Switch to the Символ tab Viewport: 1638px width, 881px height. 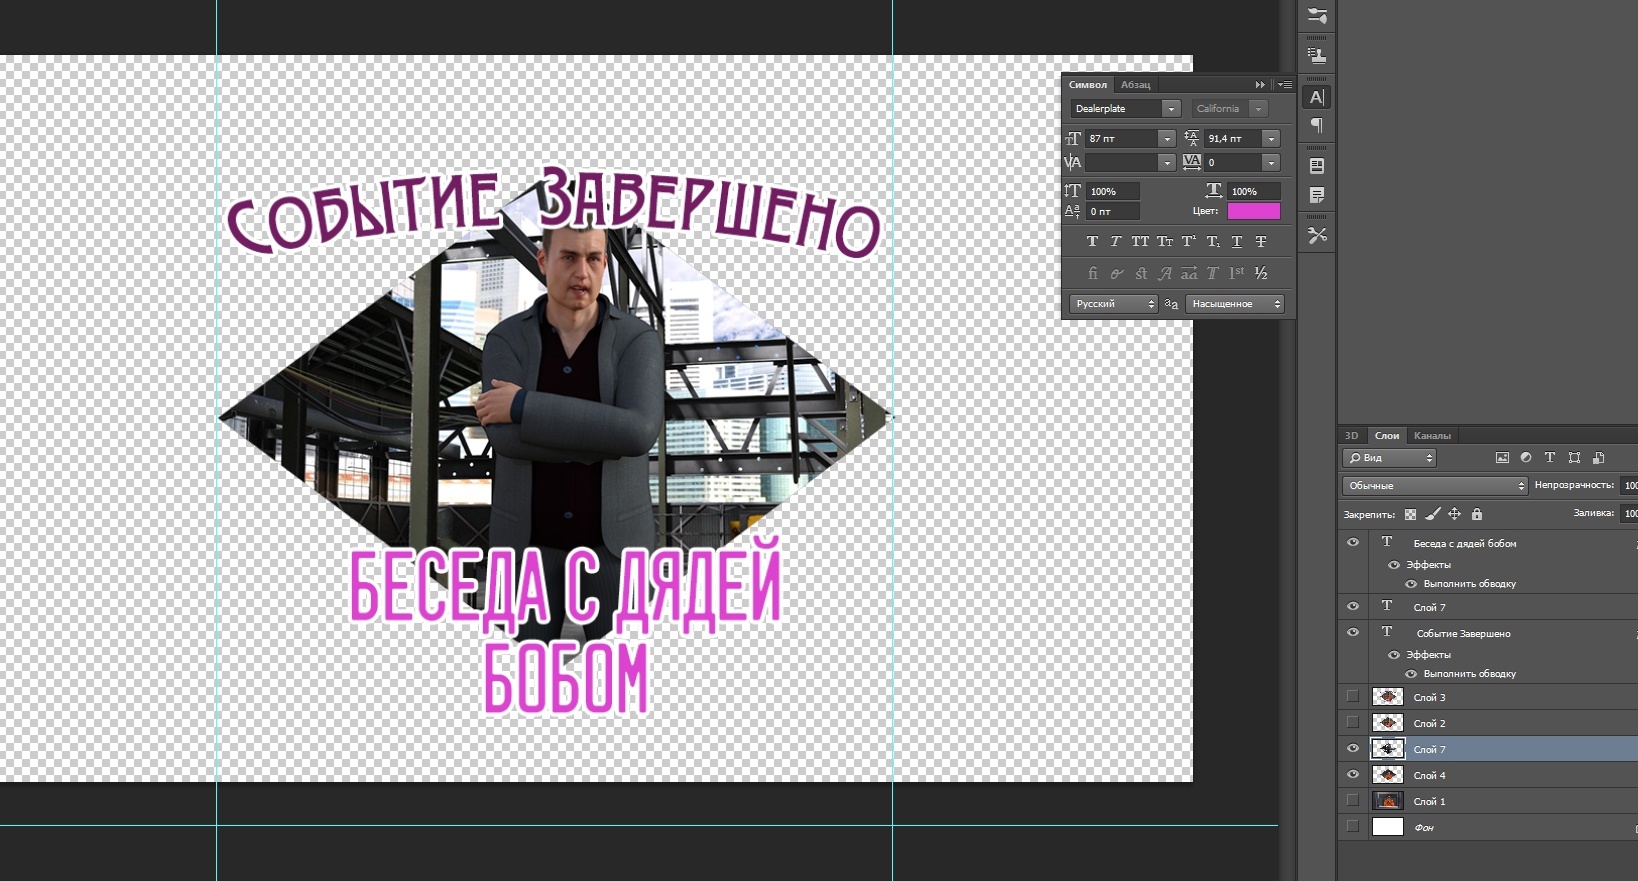click(1088, 85)
